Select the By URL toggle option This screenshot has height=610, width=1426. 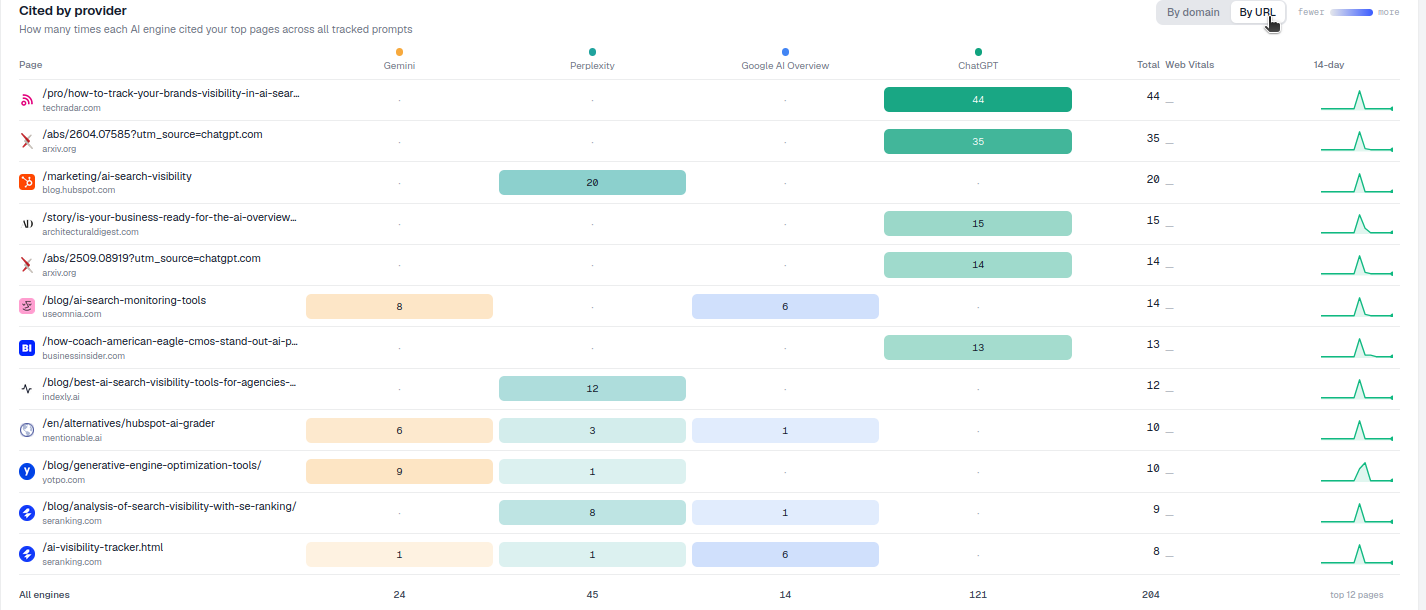(x=1257, y=12)
